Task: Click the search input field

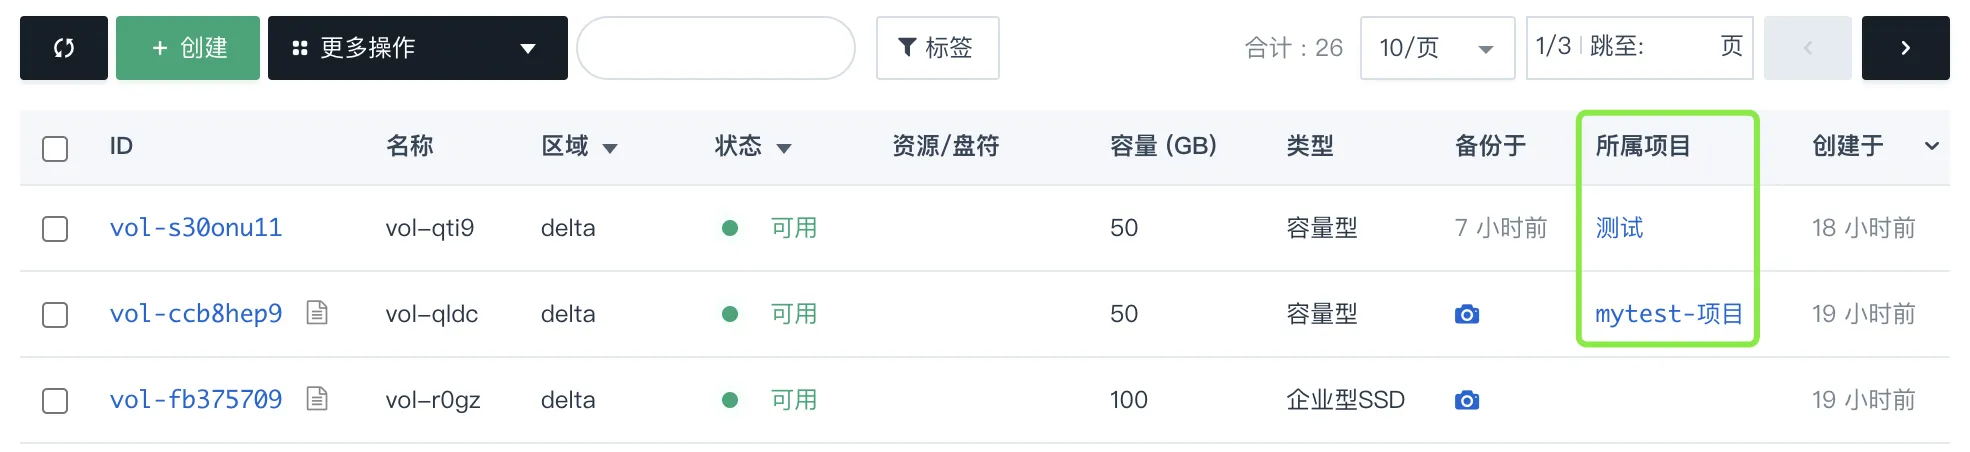Action: pyautogui.click(x=716, y=48)
